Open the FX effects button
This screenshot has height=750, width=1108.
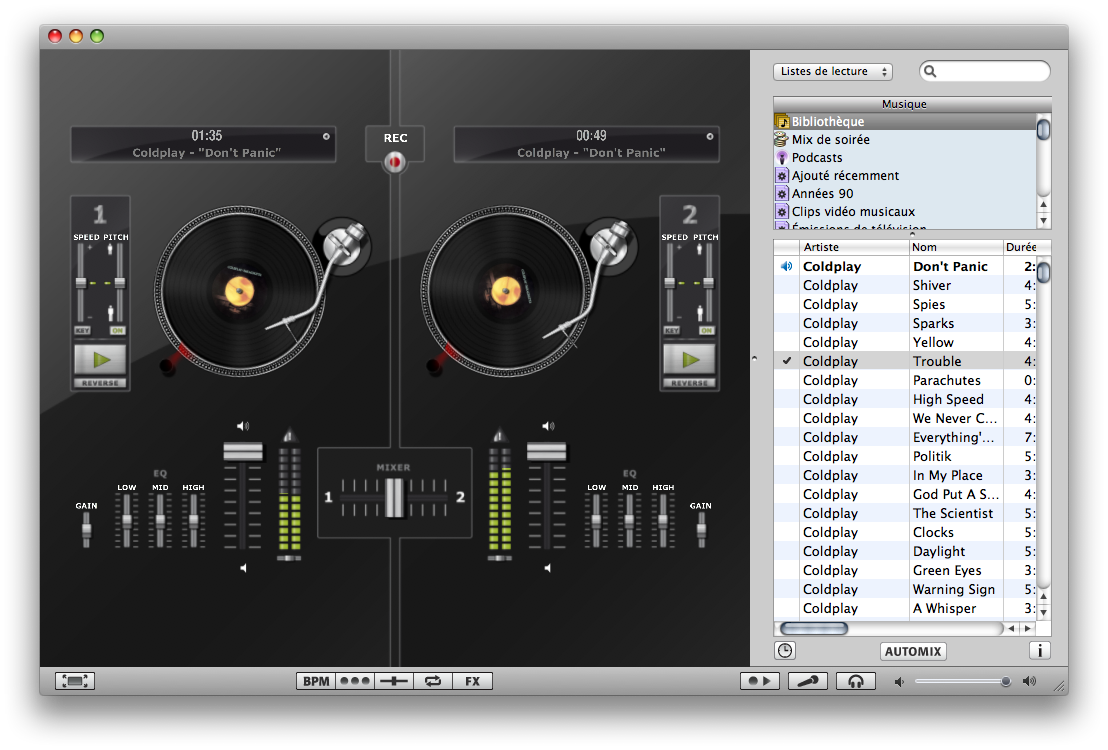(x=472, y=681)
